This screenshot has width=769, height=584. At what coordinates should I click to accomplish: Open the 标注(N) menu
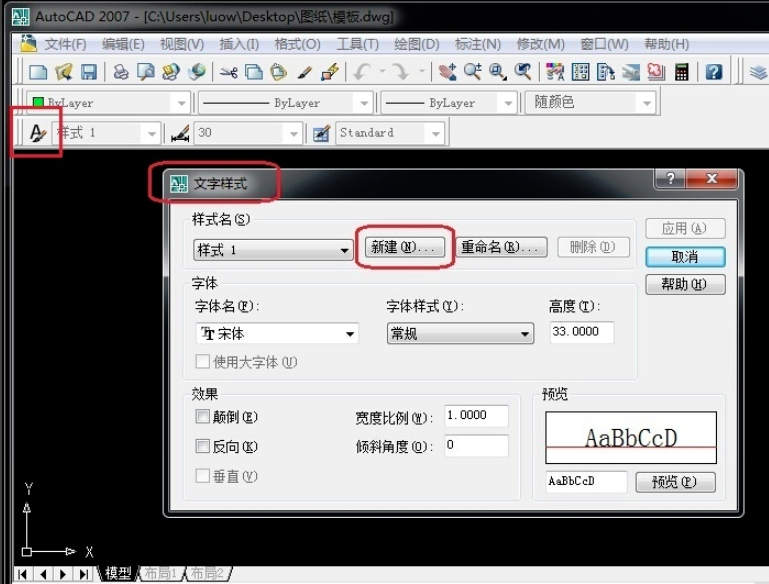point(478,45)
